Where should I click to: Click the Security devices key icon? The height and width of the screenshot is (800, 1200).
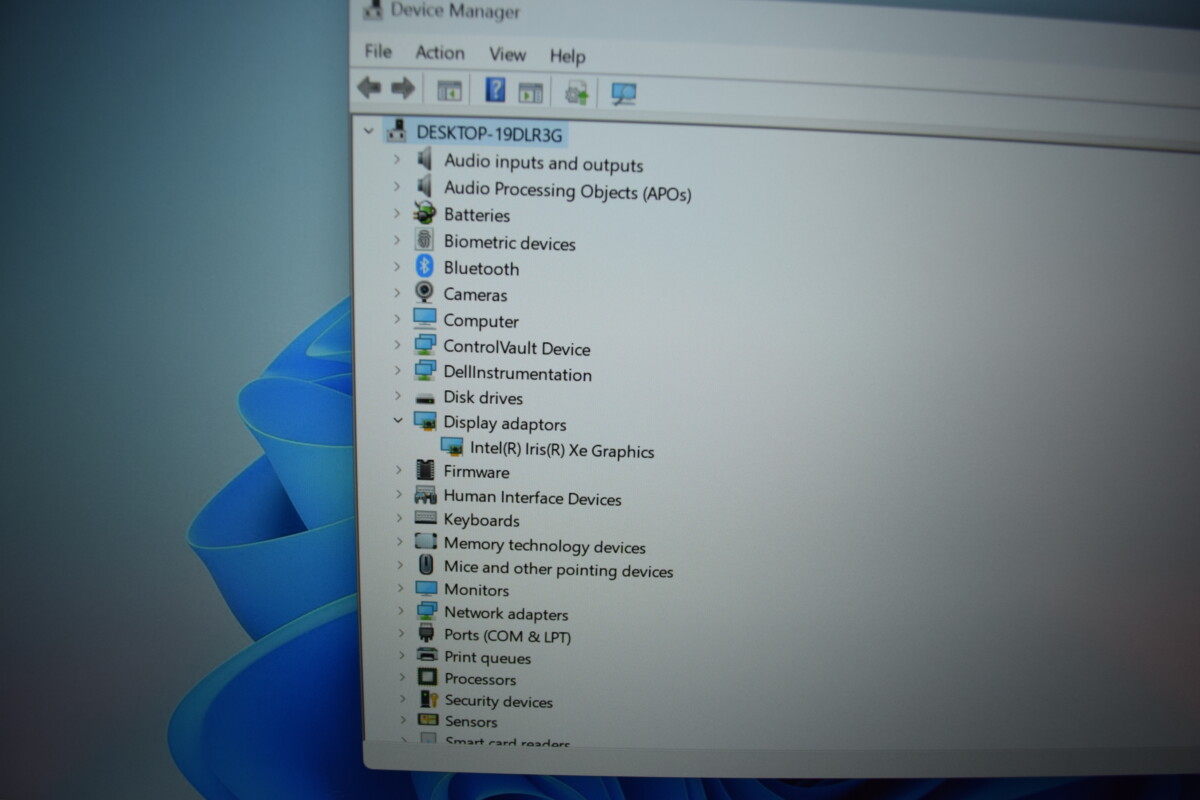428,699
